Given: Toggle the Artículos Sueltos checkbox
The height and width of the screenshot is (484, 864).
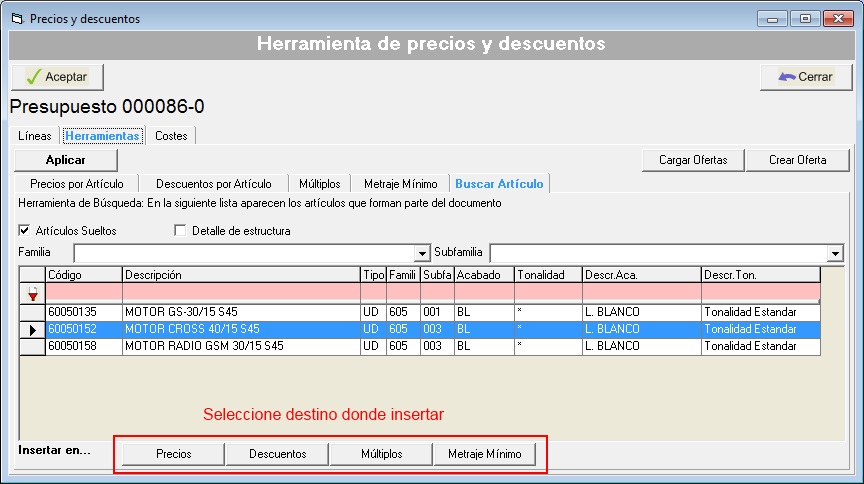Looking at the screenshot, I should 25,231.
